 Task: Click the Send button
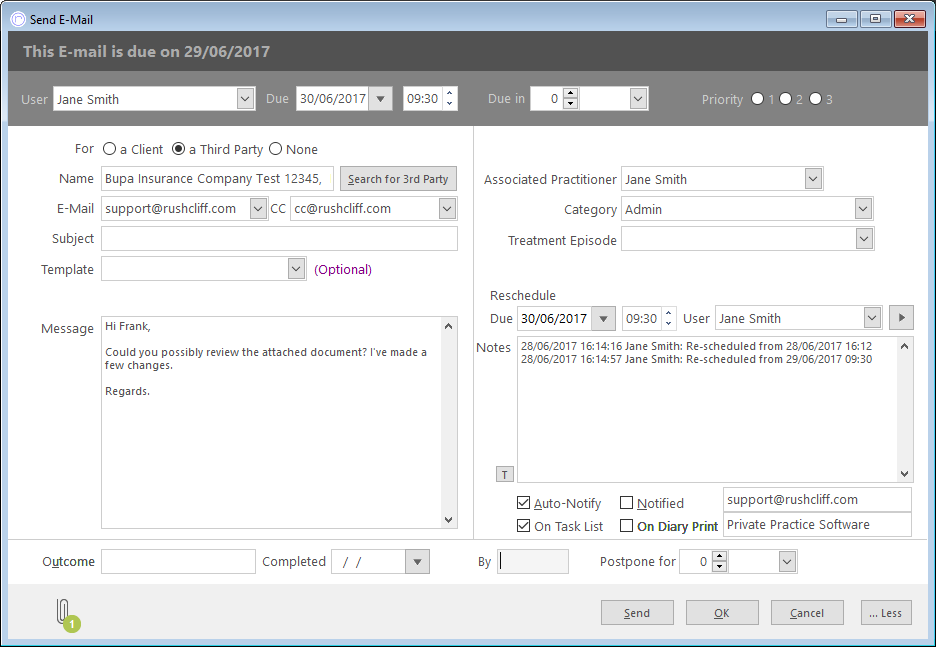637,612
